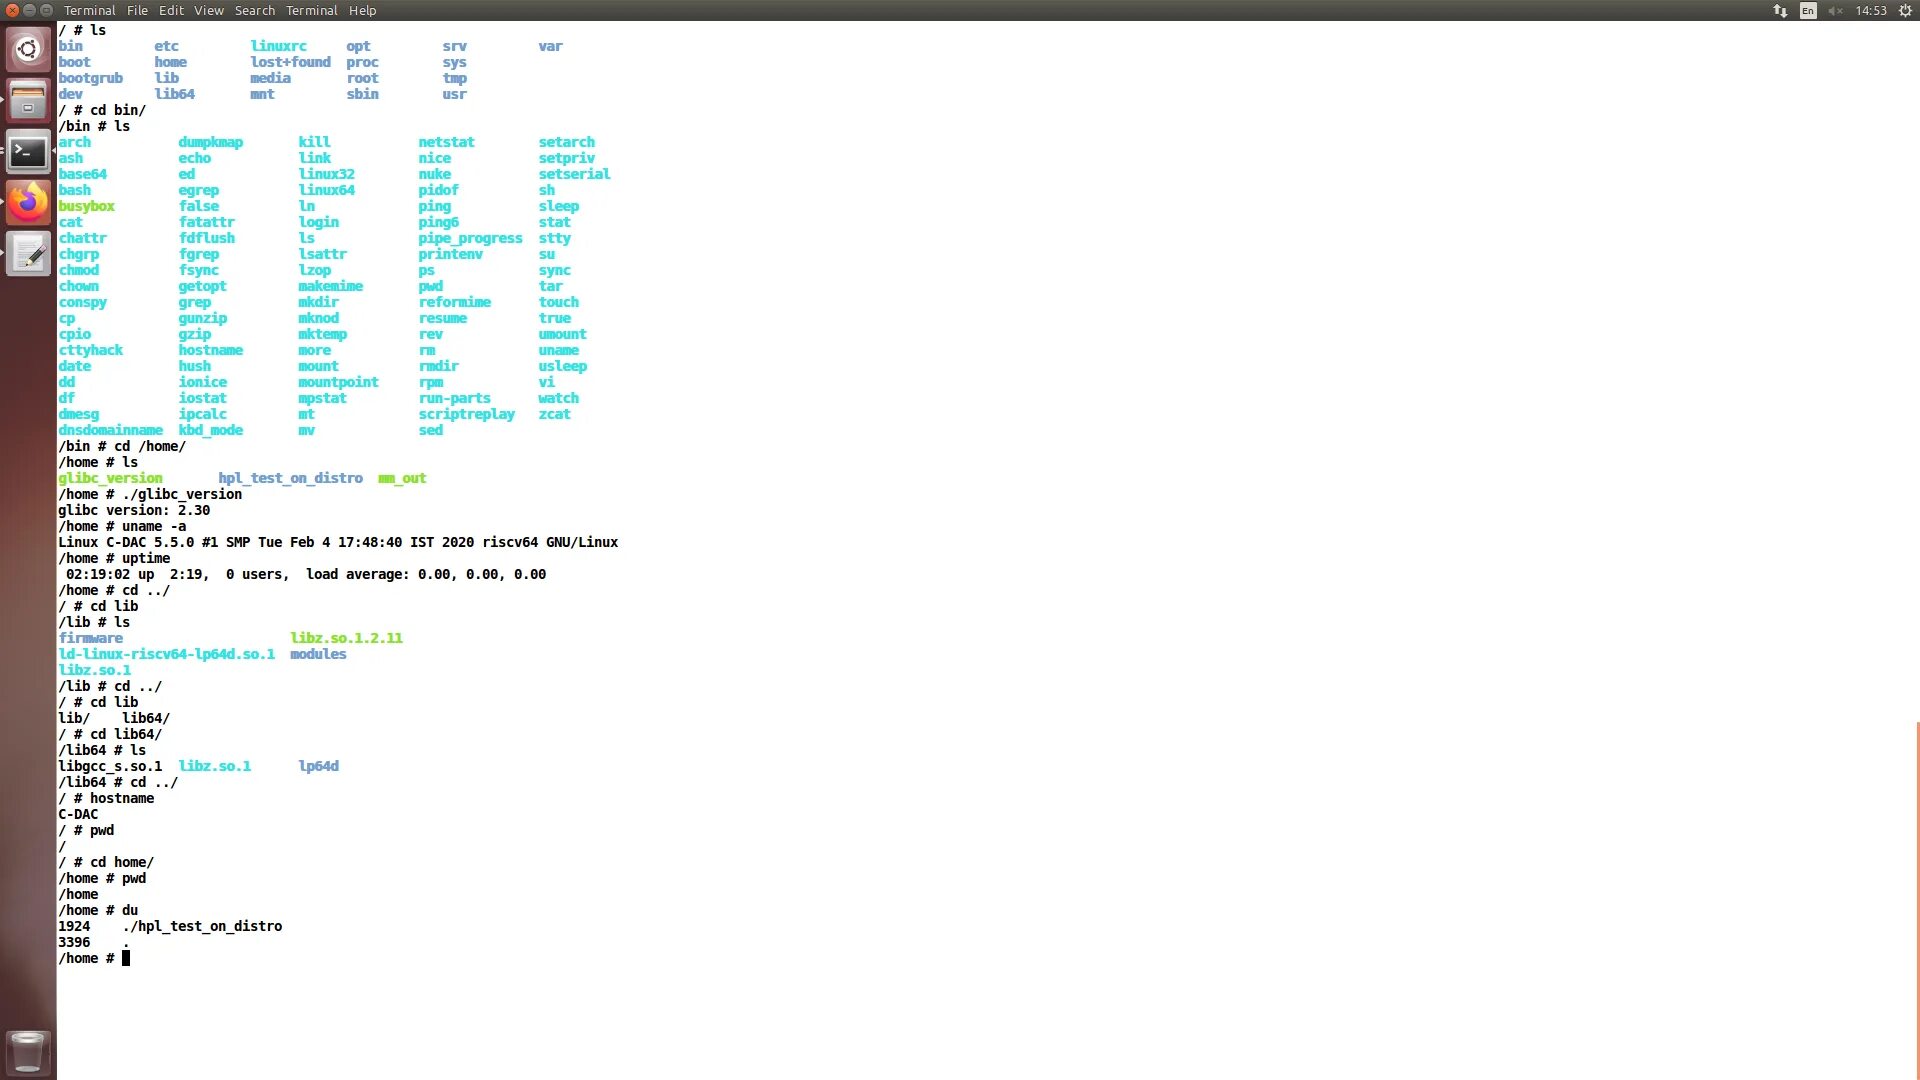Open the network connections indicator

pos(1780,11)
